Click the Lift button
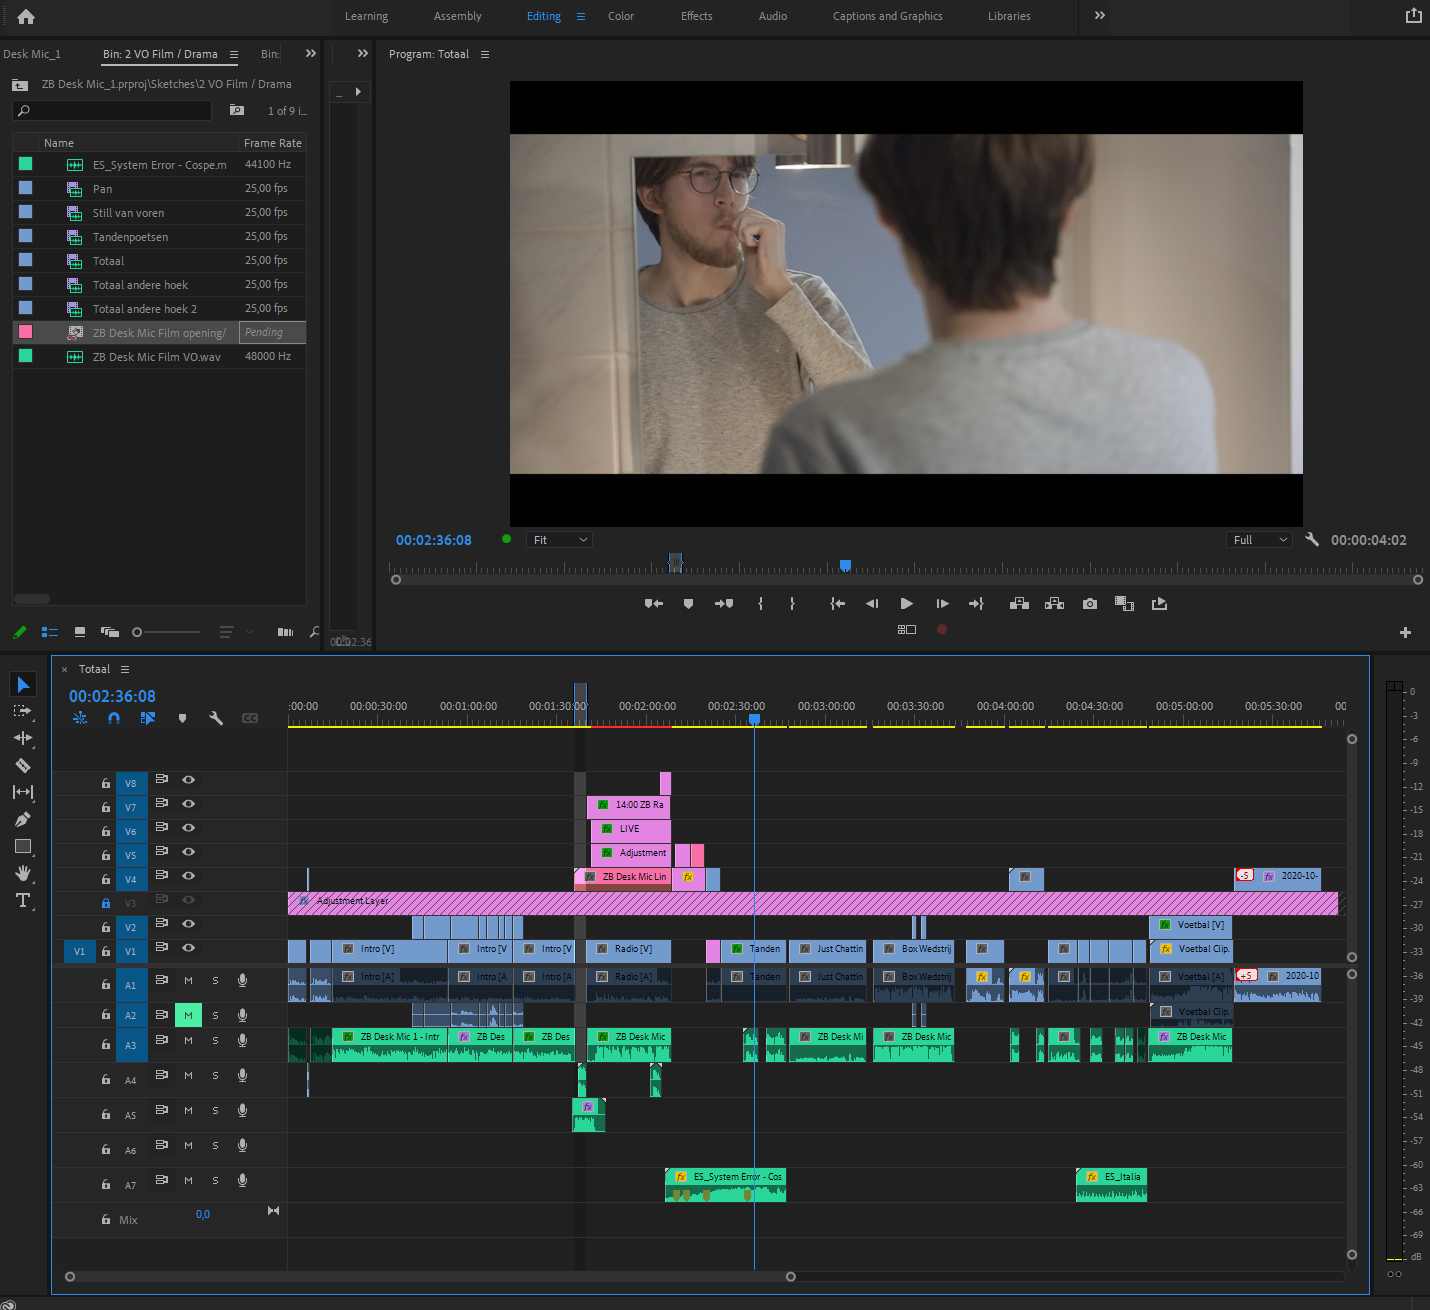Screen dimensions: 1430x1310 (x=1019, y=603)
